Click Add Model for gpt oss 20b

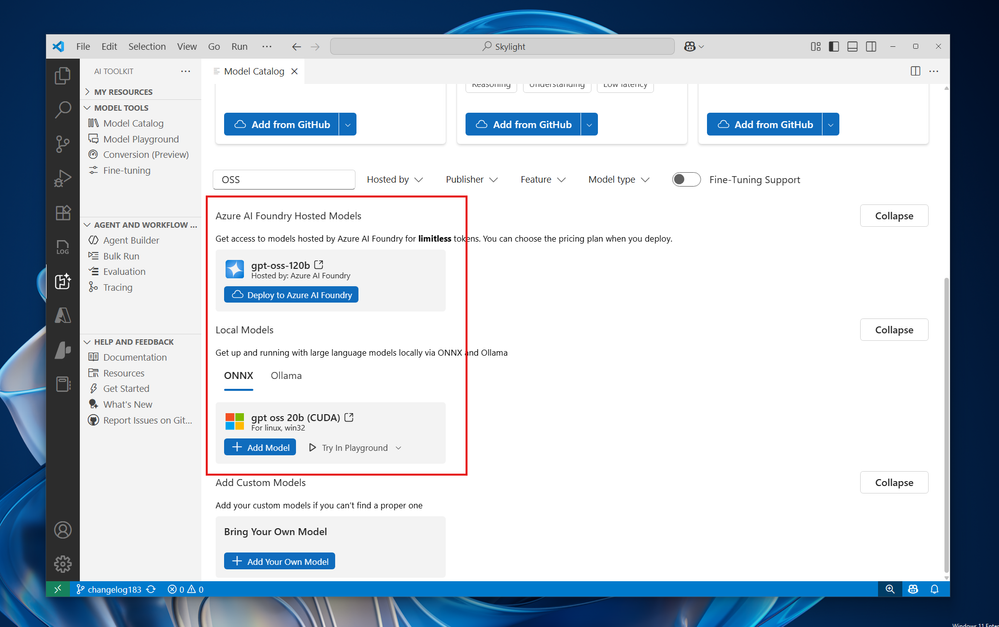point(260,447)
